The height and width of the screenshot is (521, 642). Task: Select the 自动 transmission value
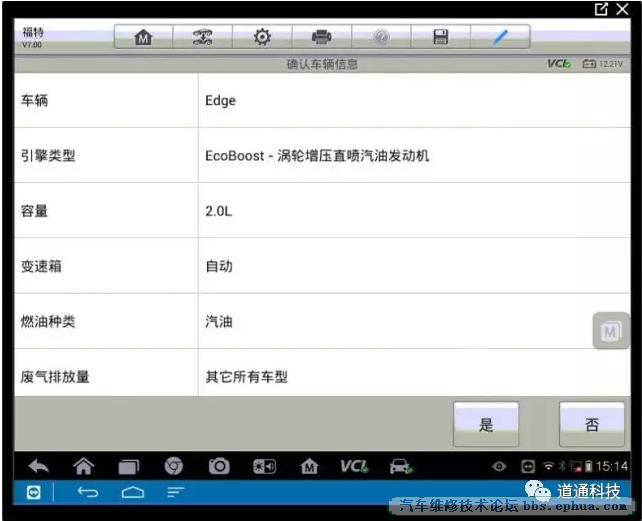coord(219,266)
